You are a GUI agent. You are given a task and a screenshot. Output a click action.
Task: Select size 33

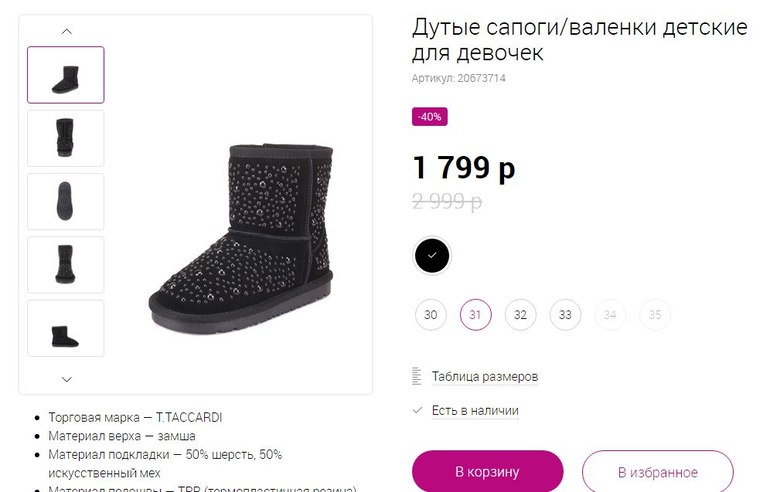tap(565, 314)
